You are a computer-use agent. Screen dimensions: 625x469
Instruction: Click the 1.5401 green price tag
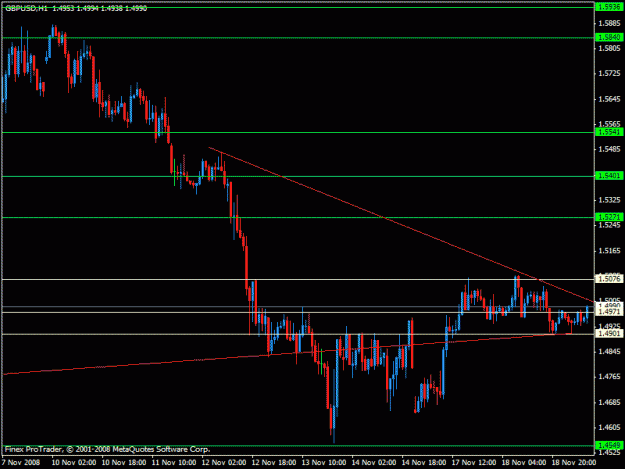609,176
